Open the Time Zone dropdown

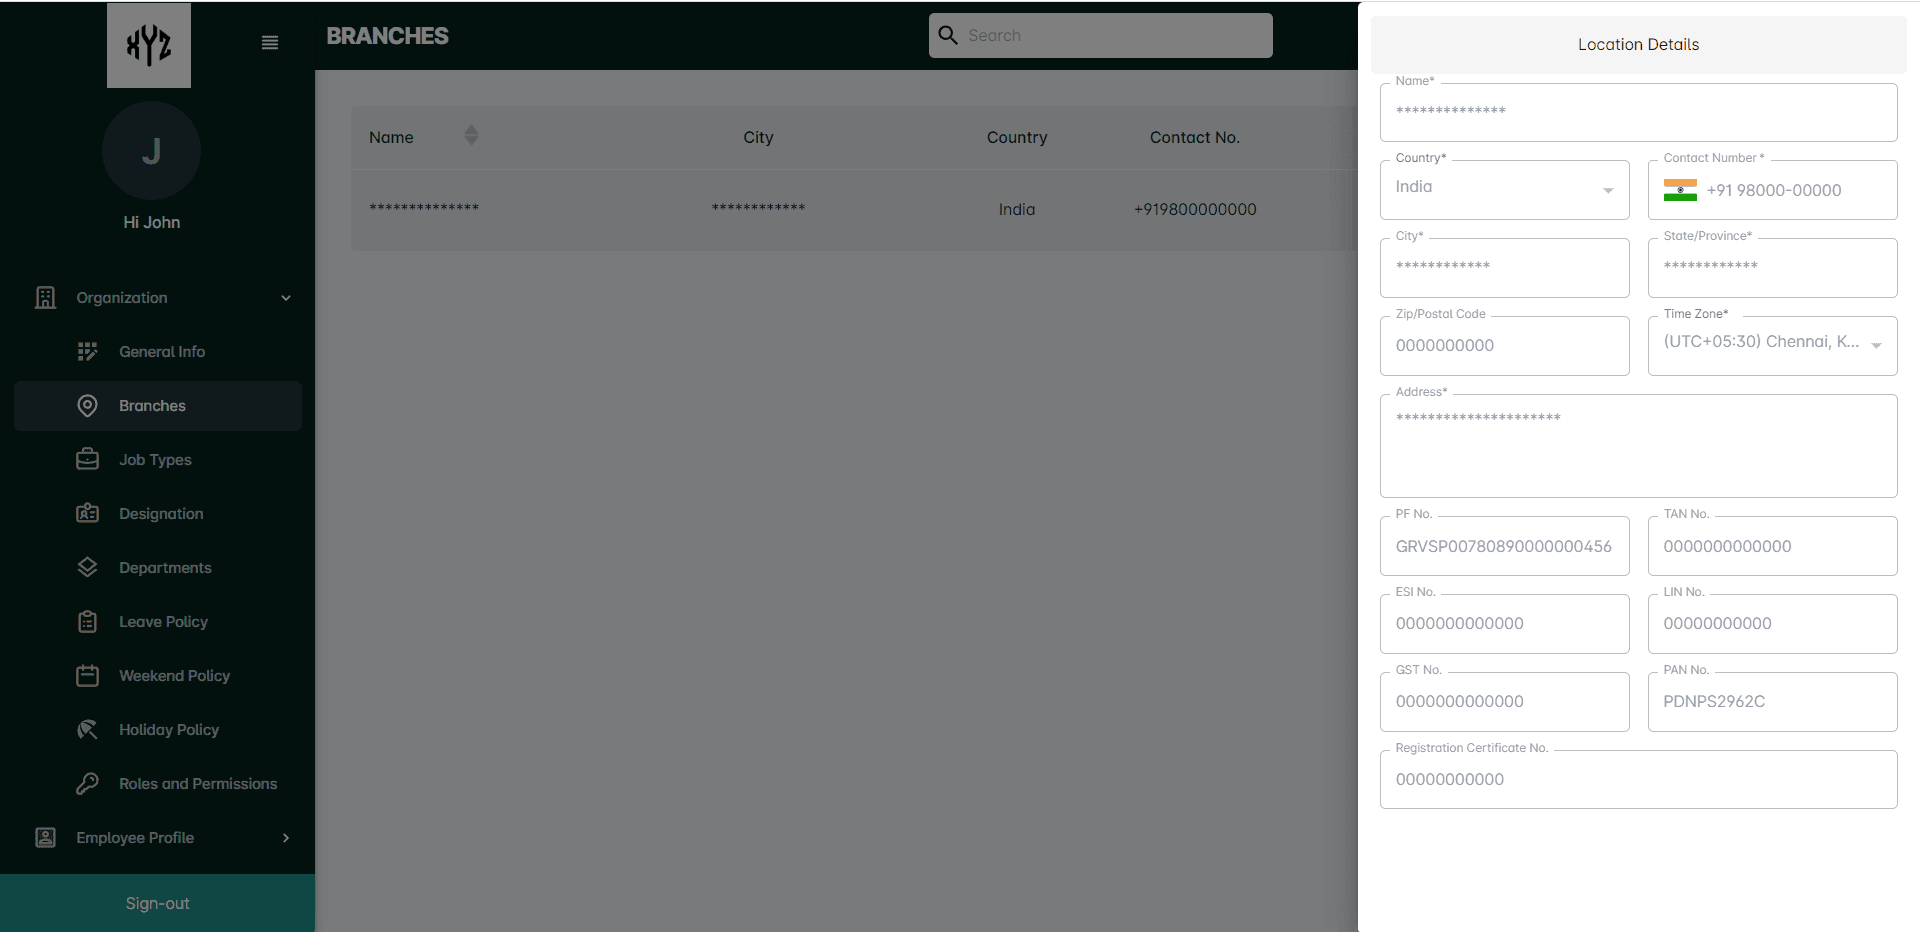pos(1772,345)
